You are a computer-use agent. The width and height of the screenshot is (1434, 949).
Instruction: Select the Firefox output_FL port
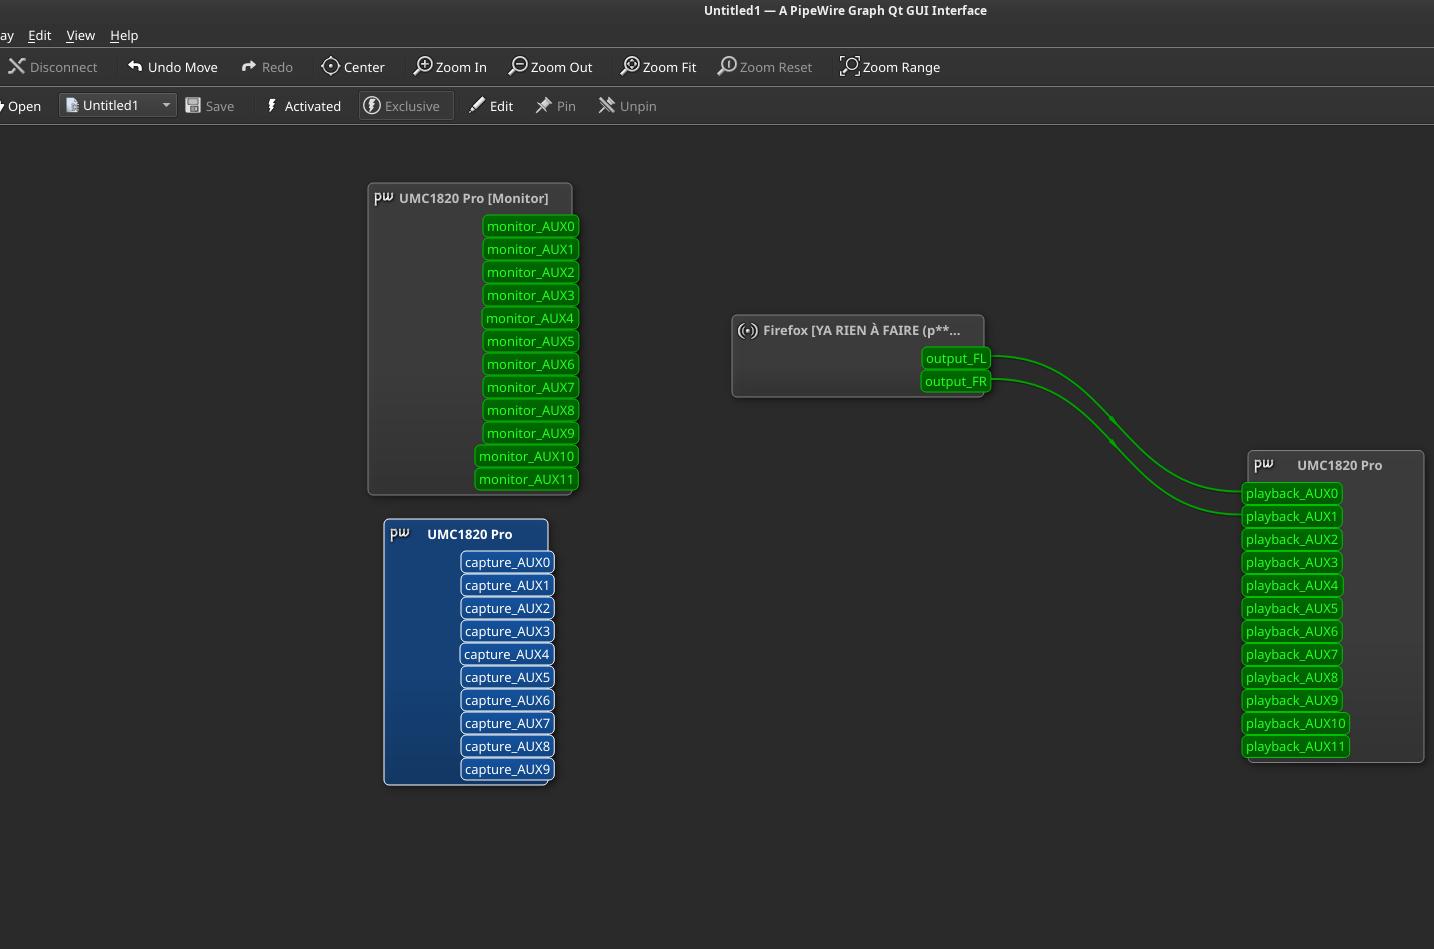pyautogui.click(x=955, y=358)
